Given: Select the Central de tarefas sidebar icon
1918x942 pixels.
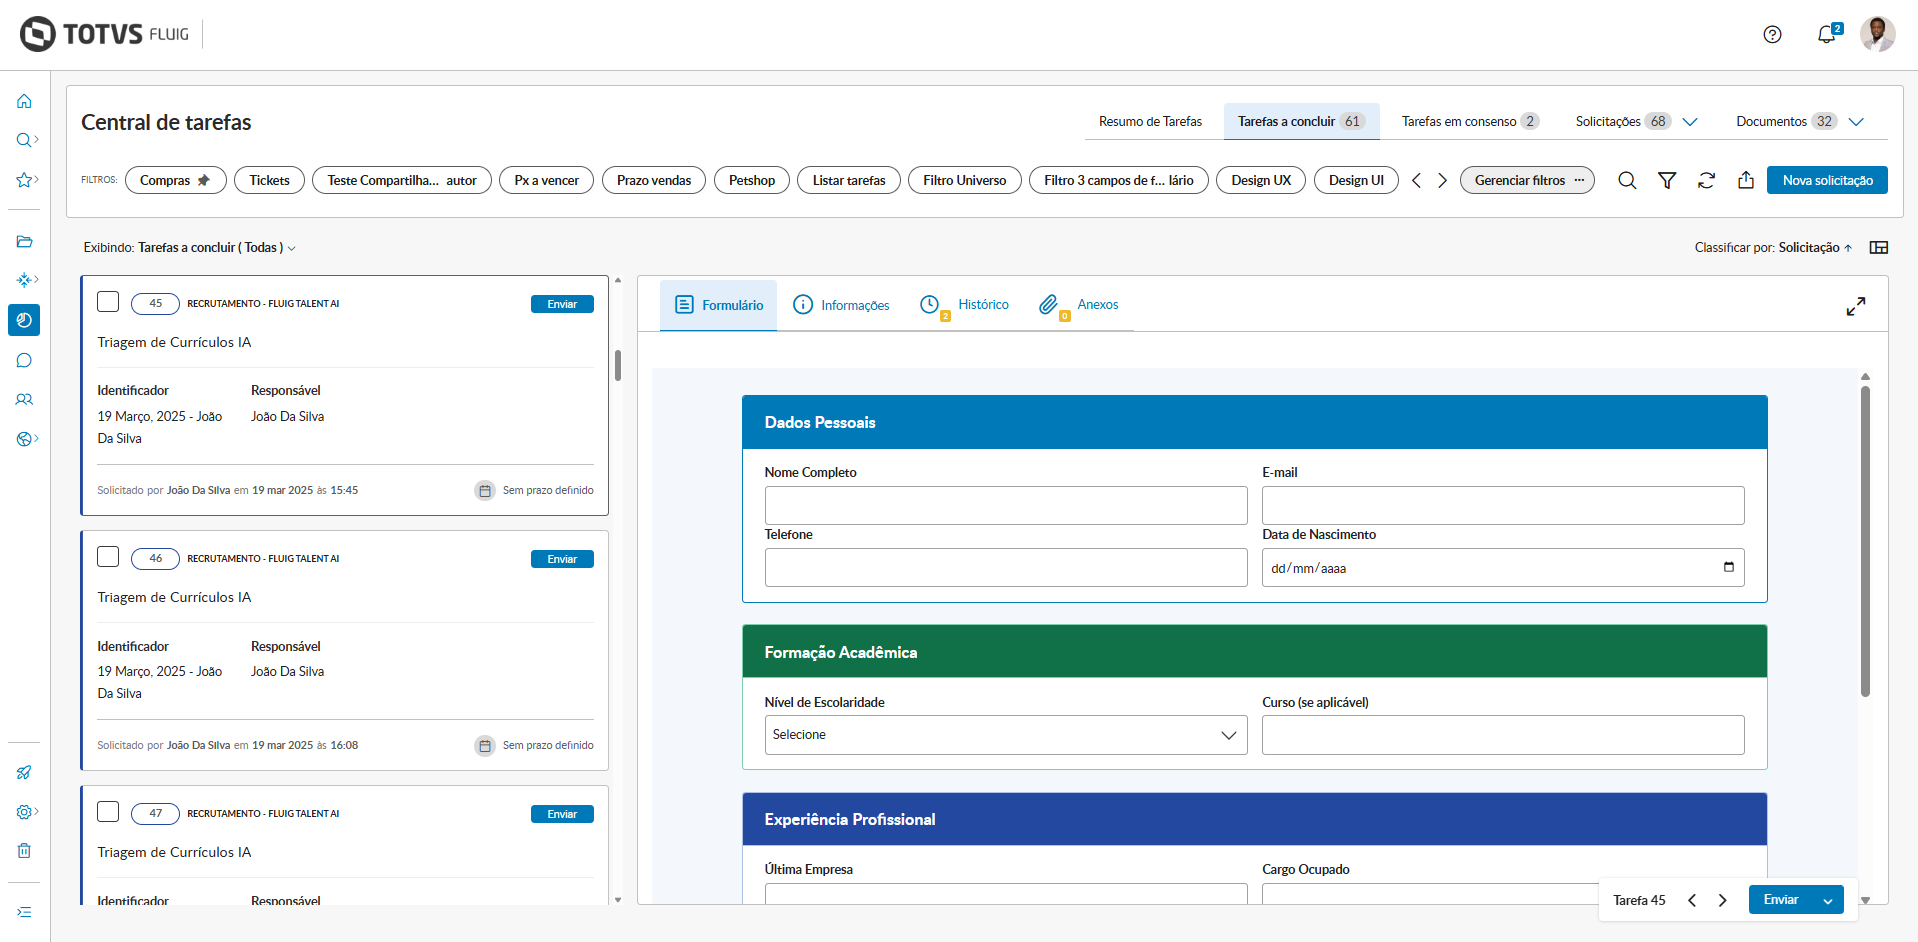Looking at the screenshot, I should click(24, 320).
